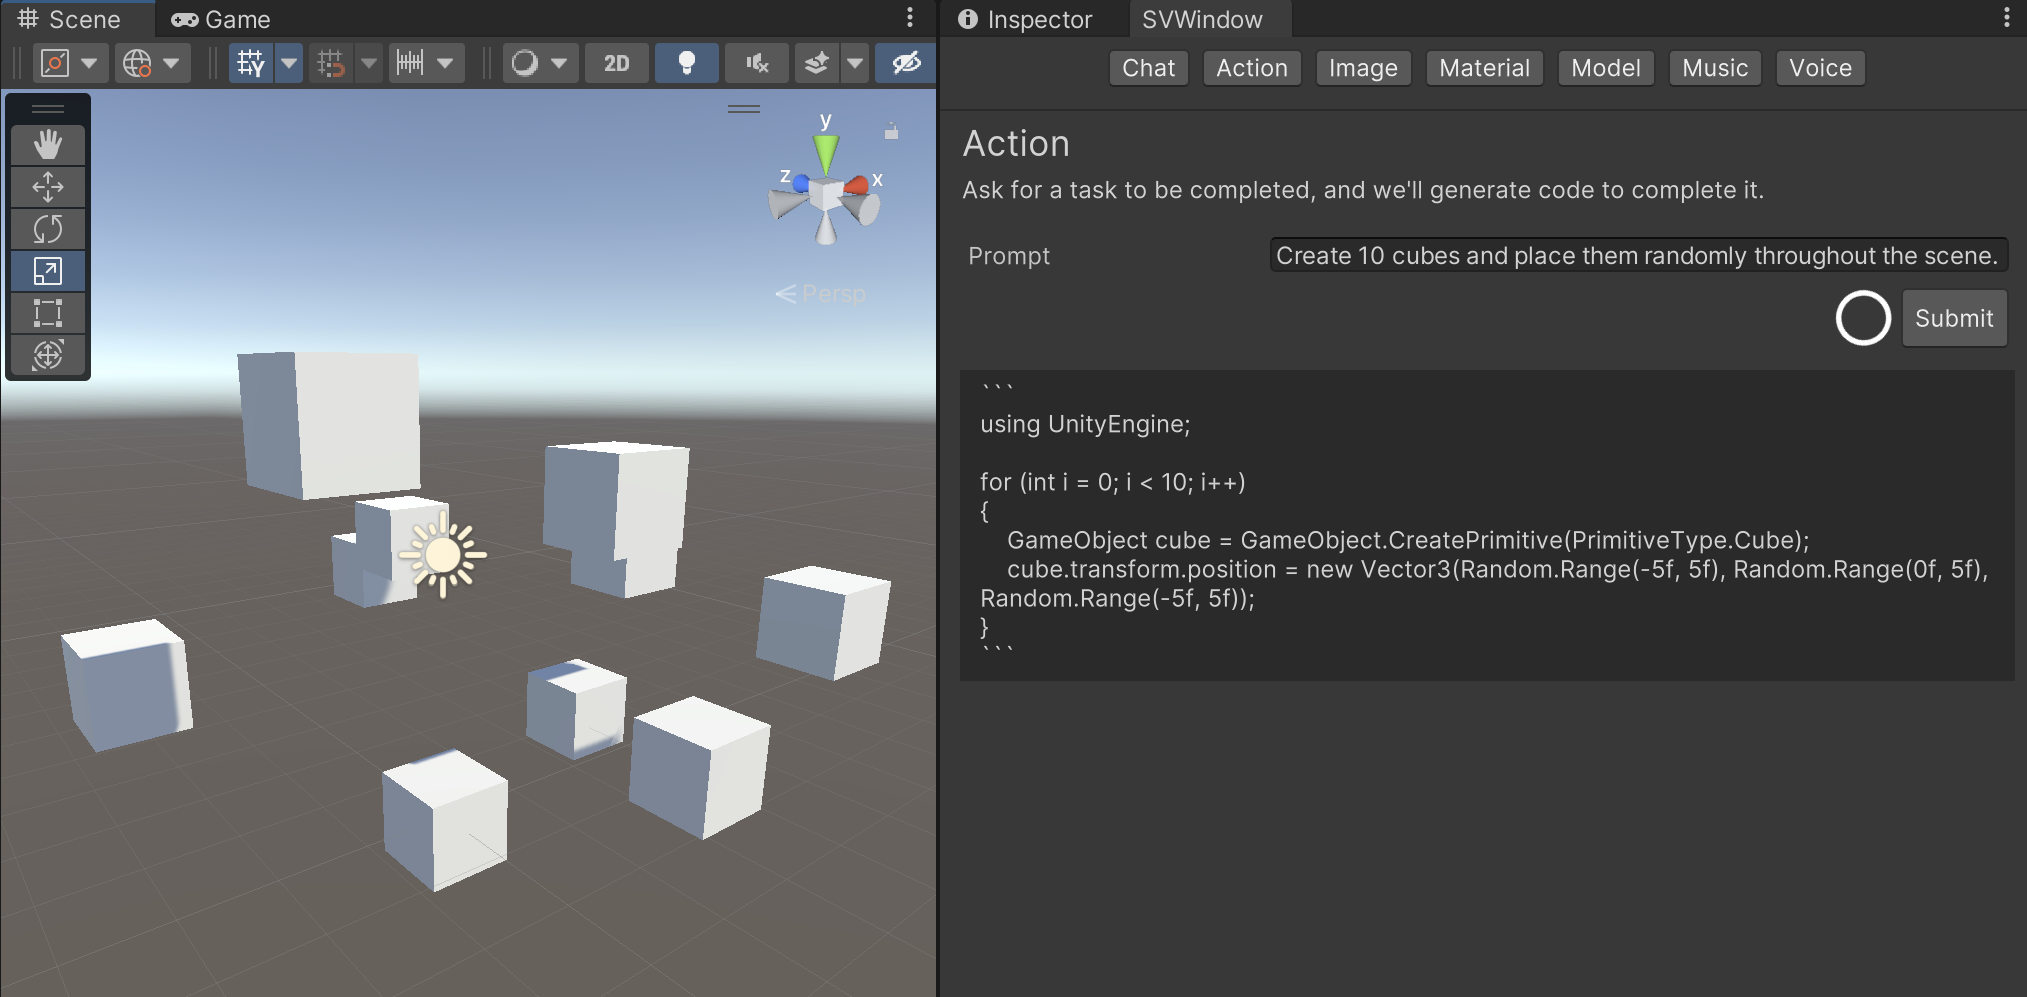Click the Submit button
The width and height of the screenshot is (2027, 997).
tap(1953, 318)
